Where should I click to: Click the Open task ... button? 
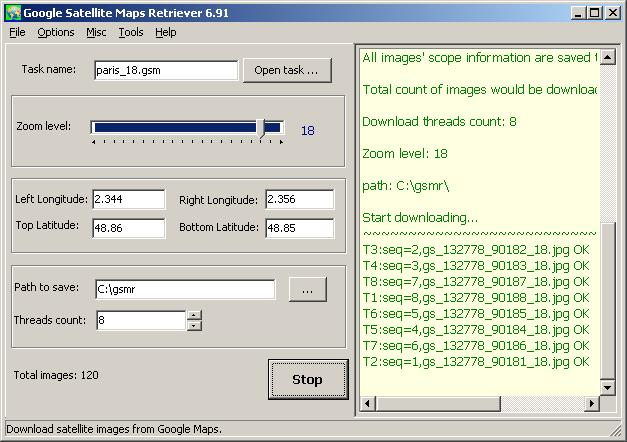pos(287,70)
